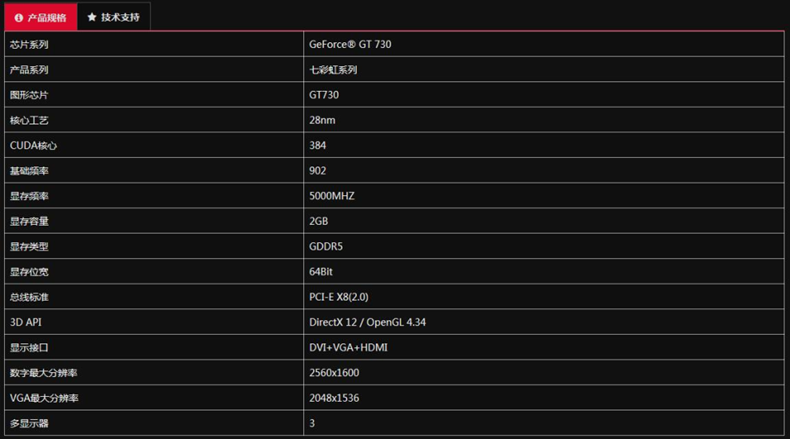
Task: Click the 2GB memory capacity value
Action: click(318, 221)
